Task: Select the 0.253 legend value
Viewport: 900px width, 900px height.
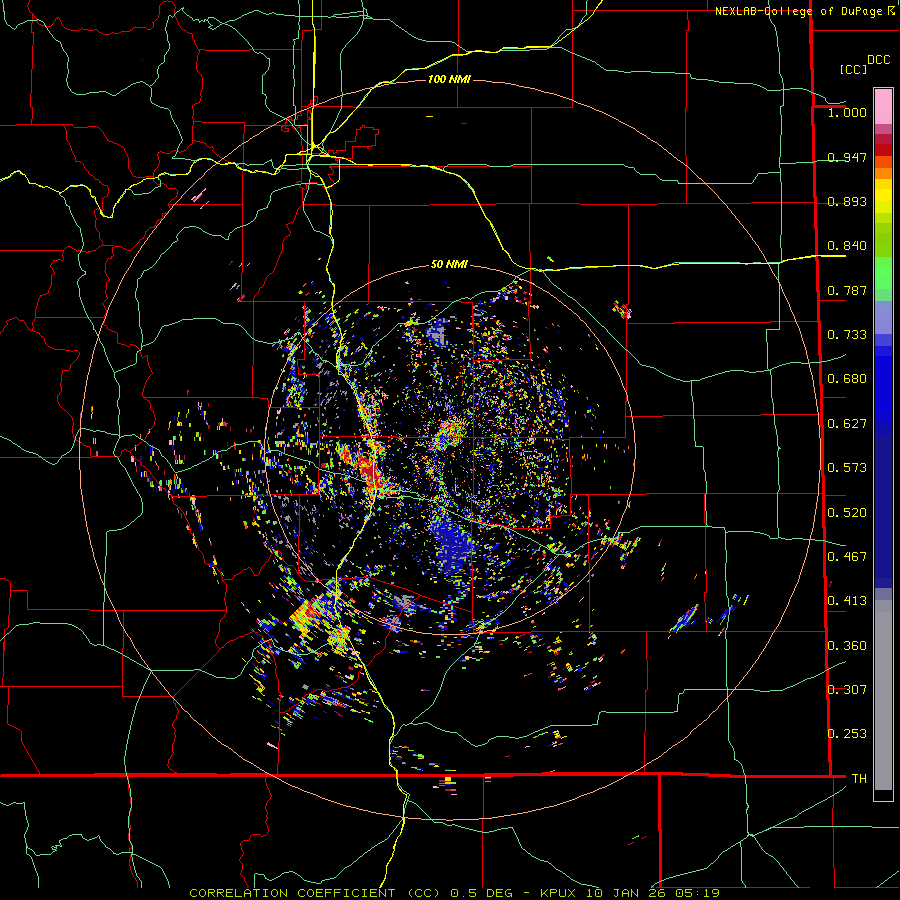Action: [847, 734]
